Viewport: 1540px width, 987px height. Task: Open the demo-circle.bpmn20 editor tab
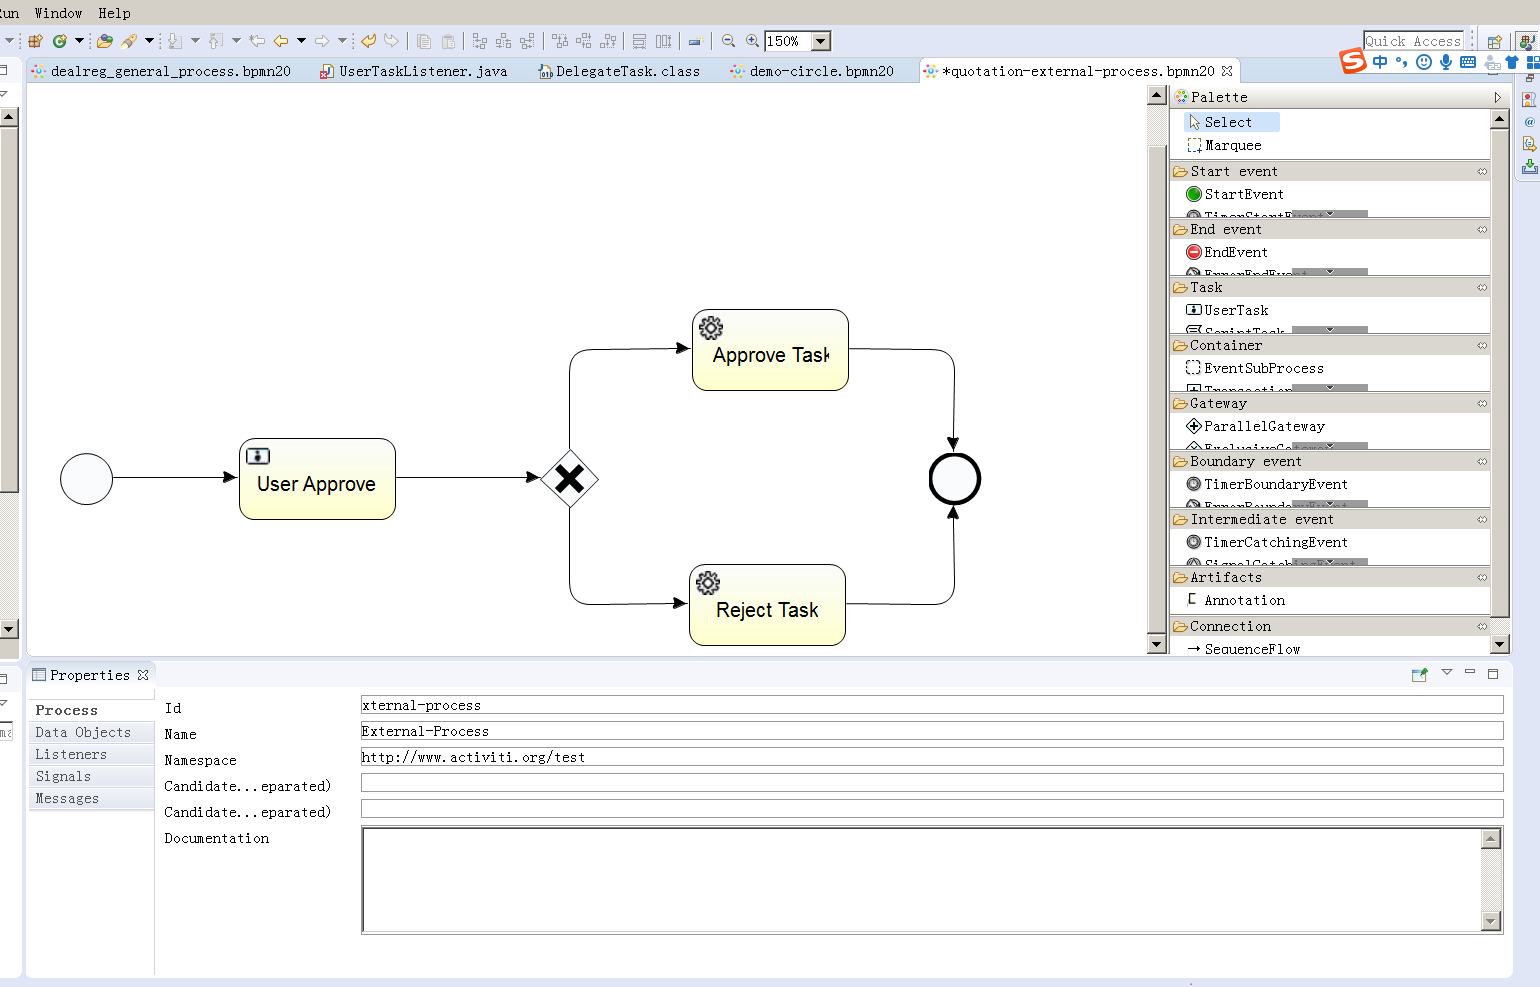click(x=822, y=71)
